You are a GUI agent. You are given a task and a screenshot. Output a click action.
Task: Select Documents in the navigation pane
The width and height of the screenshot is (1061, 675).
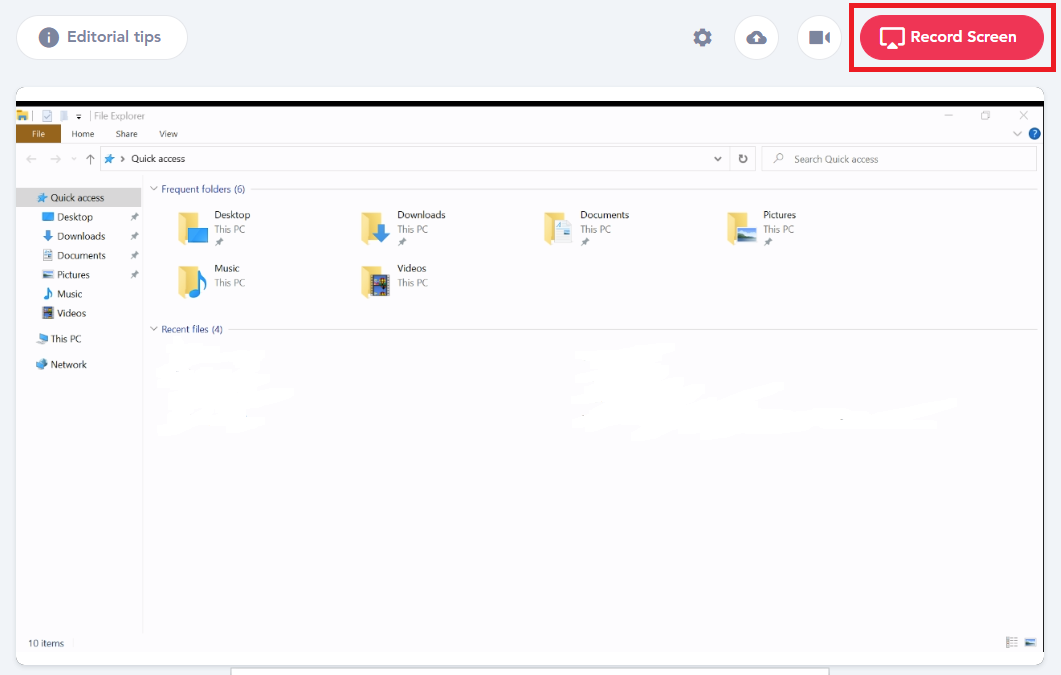tap(81, 256)
